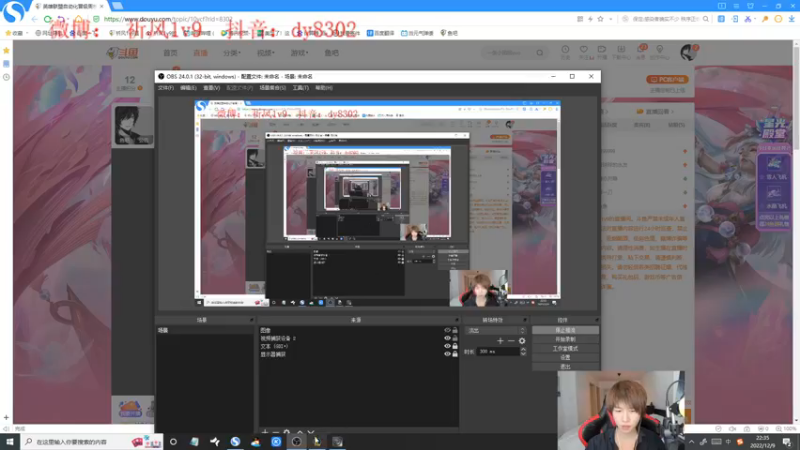Toggle lock on 图像 source
This screenshot has height=450, width=800.
[x=455, y=331]
